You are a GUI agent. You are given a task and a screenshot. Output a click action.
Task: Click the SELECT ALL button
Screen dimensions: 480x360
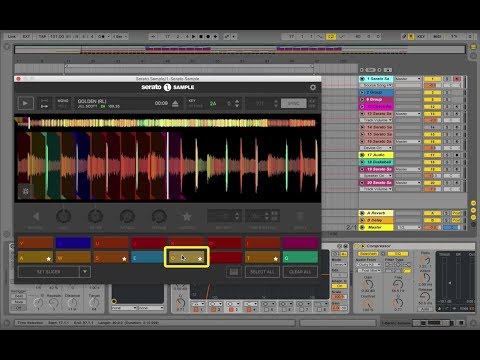[x=262, y=272]
